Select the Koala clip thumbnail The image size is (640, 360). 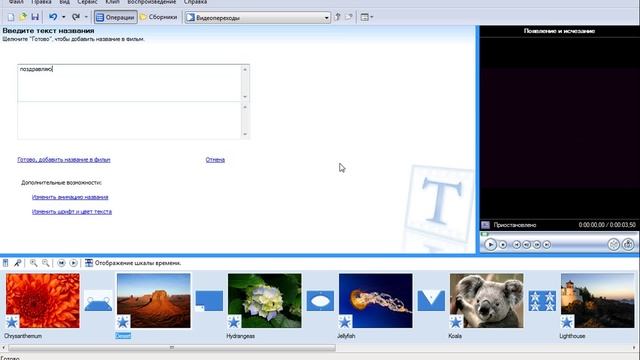(487, 301)
